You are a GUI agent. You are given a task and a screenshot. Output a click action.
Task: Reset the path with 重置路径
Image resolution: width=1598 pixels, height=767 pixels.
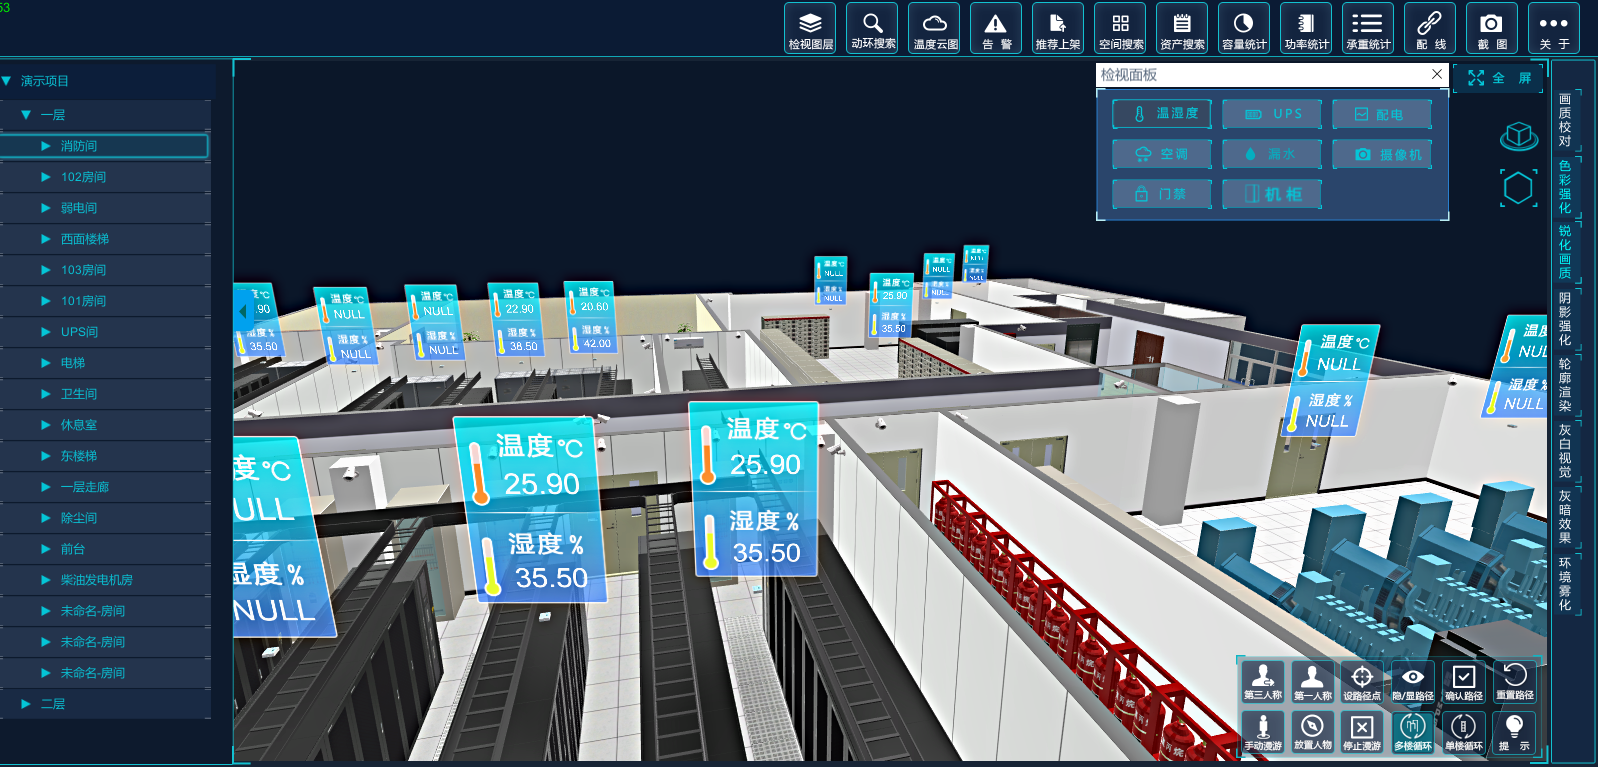tap(1514, 681)
